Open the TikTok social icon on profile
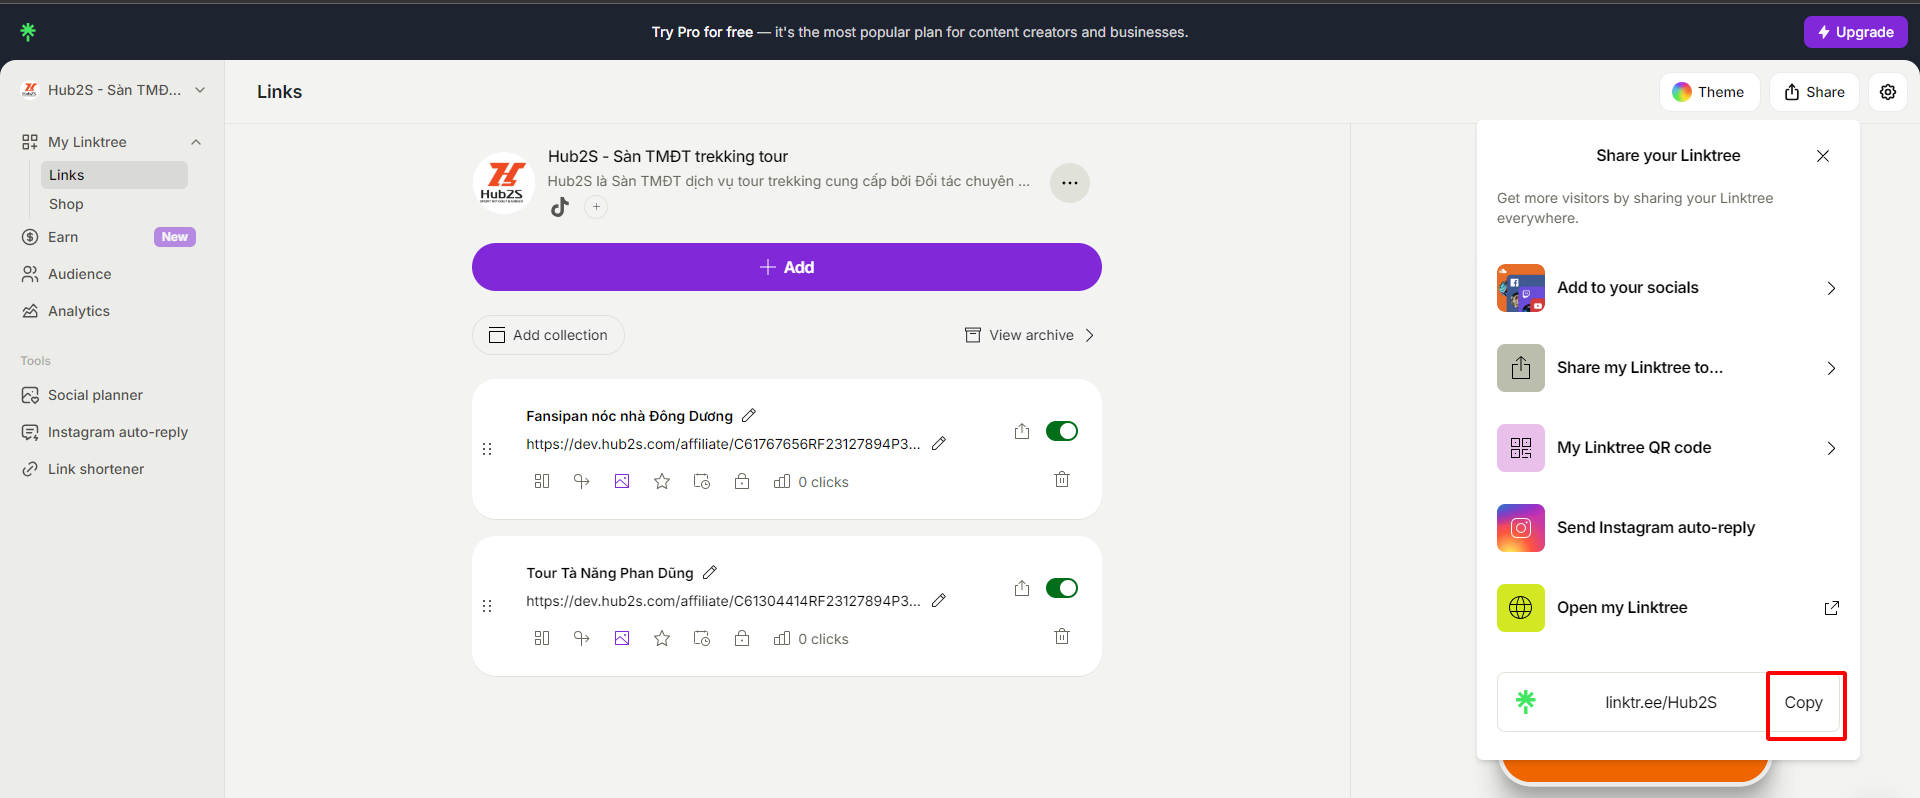Image resolution: width=1920 pixels, height=798 pixels. pyautogui.click(x=560, y=207)
